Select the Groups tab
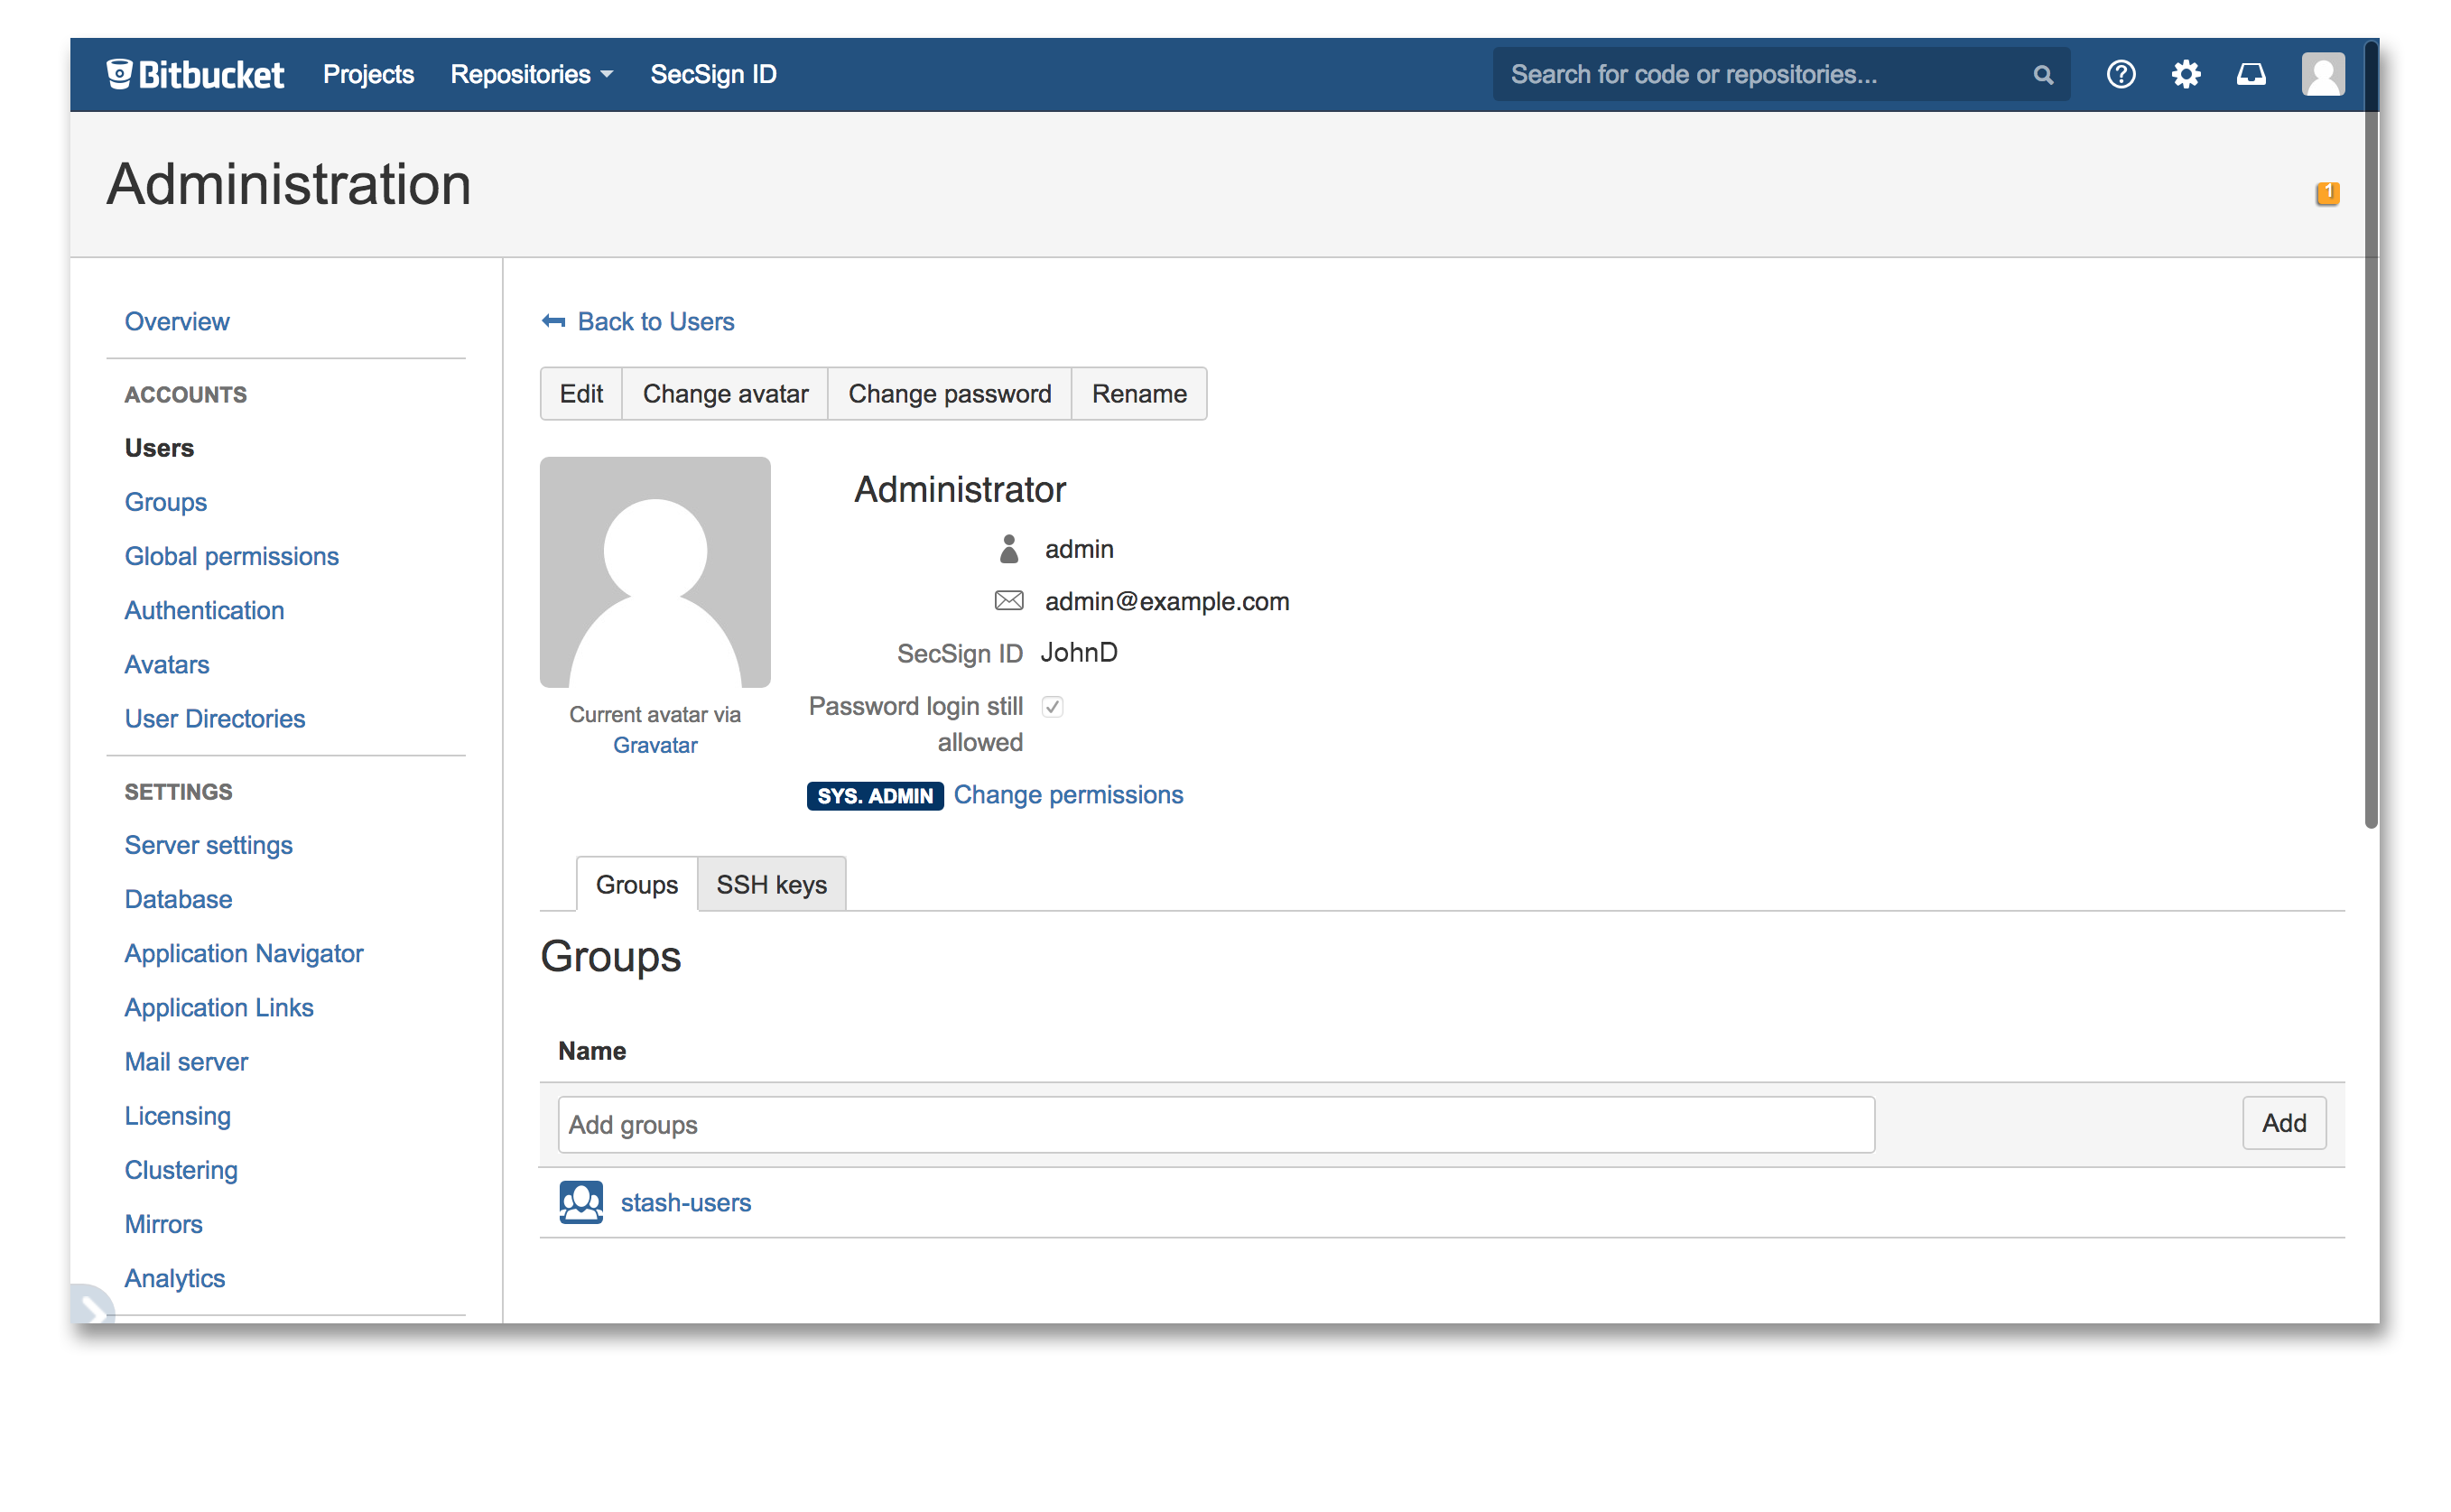2451x1512 pixels. point(636,885)
